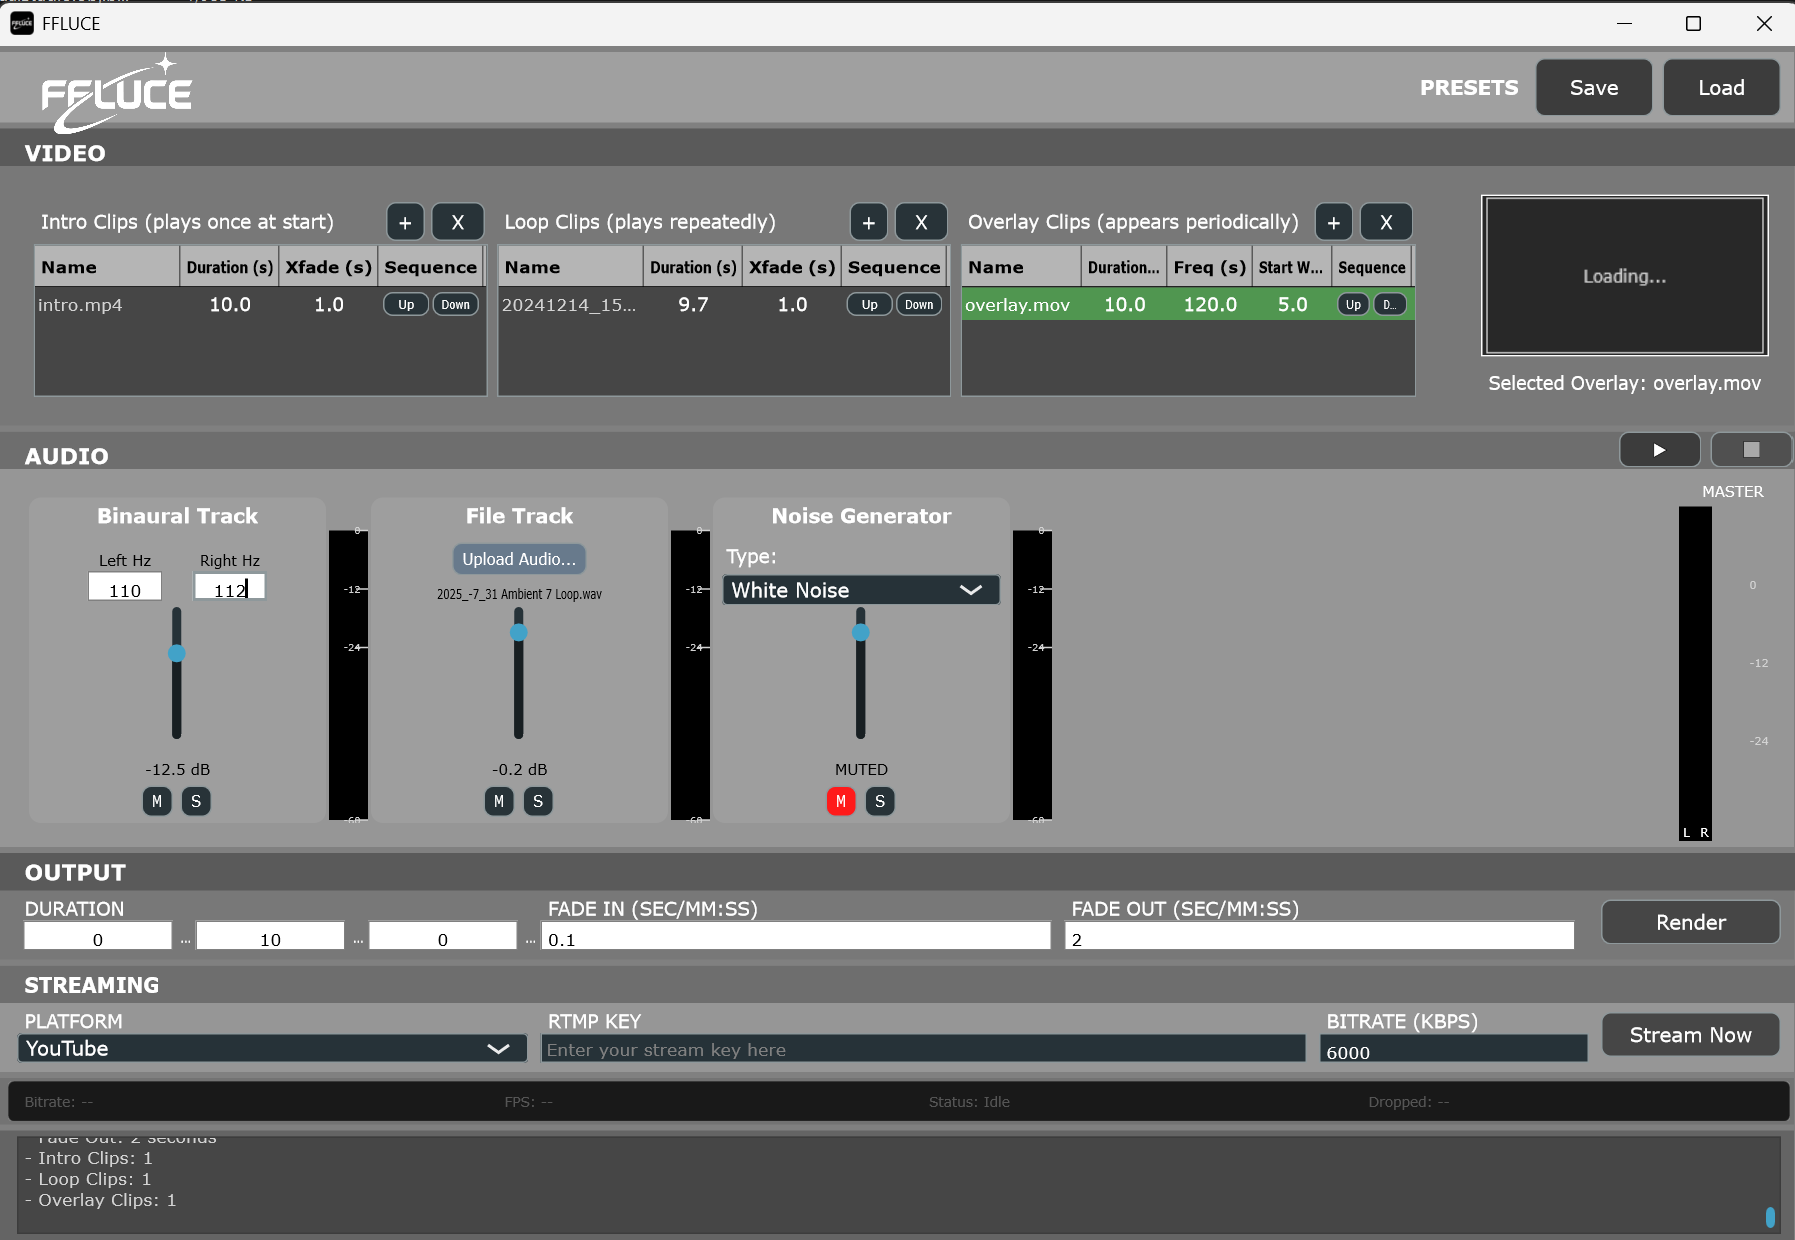This screenshot has height=1240, width=1795.
Task: Click the Noise Generator volume slider handle
Action: 861,632
